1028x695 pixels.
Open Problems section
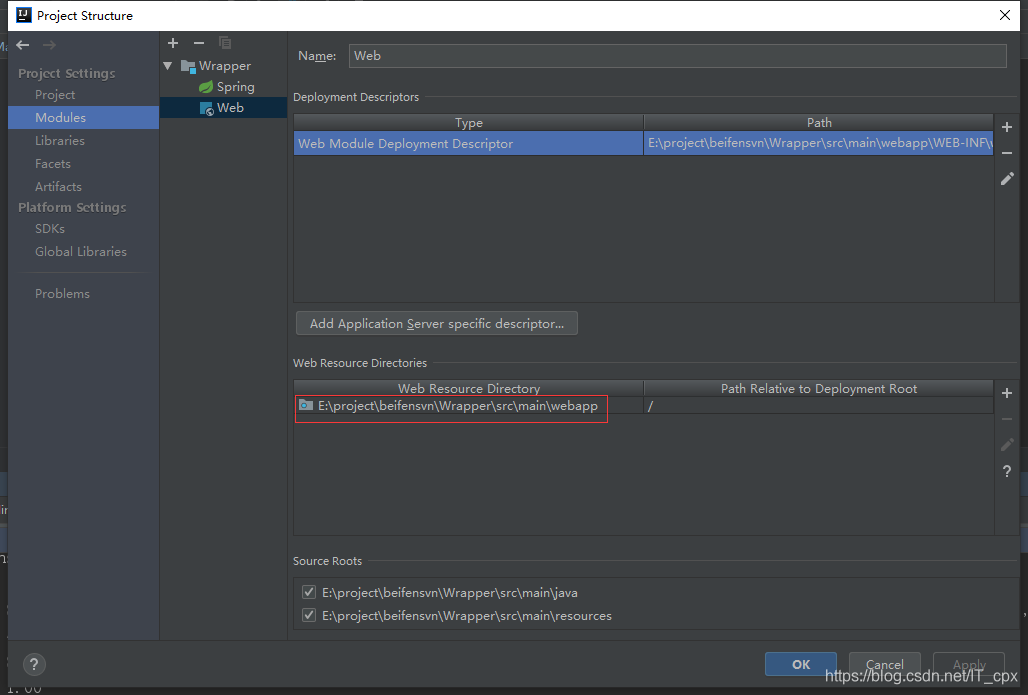tap(62, 293)
